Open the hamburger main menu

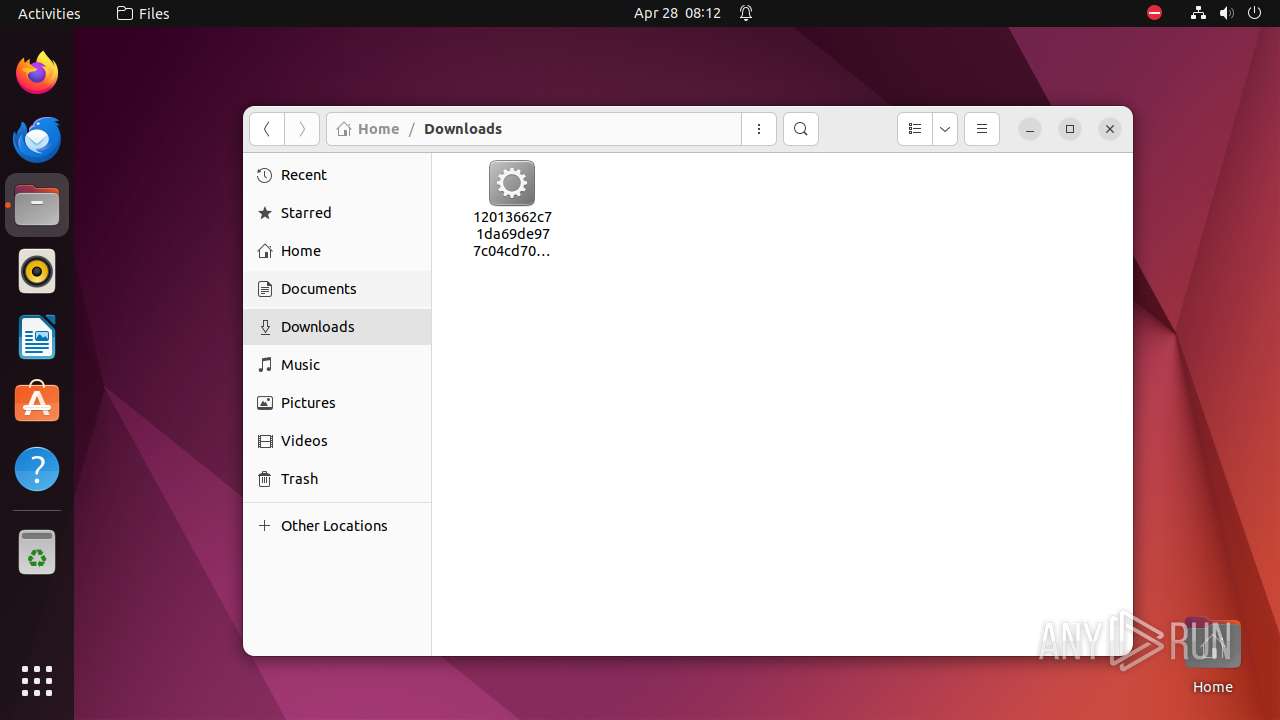coord(982,129)
